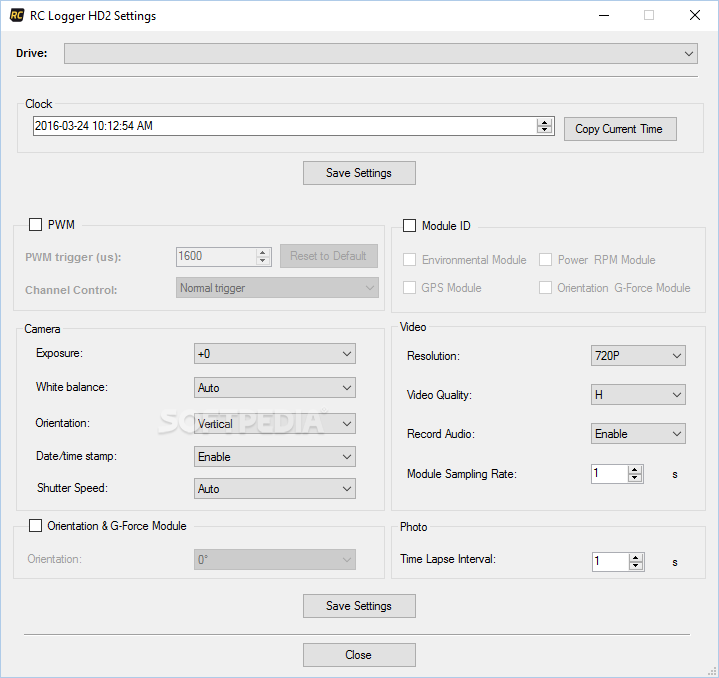Click the Module Sampling Rate value field
This screenshot has height=678, width=719.
tap(609, 474)
